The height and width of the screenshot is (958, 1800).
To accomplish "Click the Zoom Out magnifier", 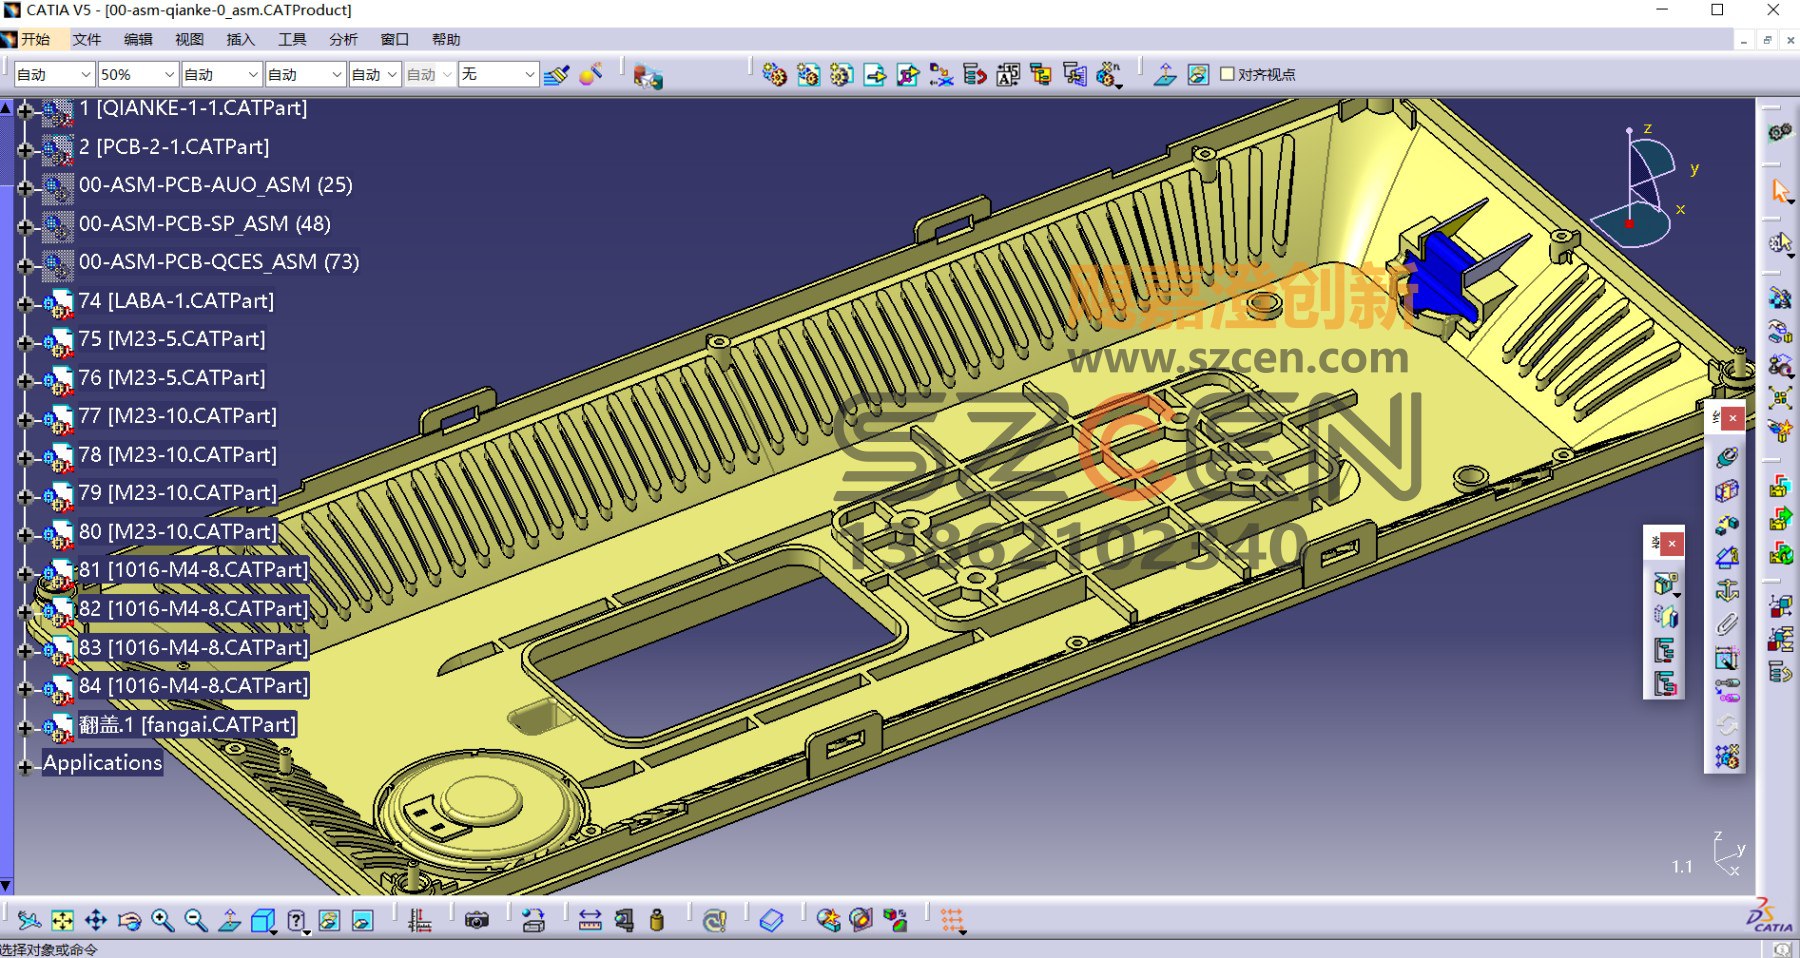I will [196, 921].
